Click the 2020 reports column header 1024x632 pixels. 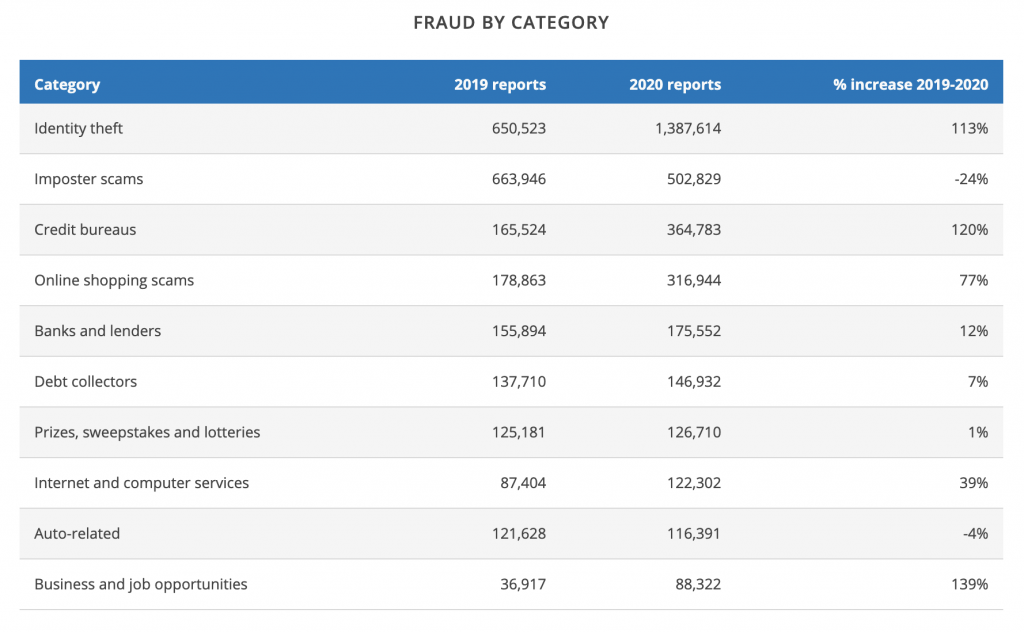coord(675,84)
